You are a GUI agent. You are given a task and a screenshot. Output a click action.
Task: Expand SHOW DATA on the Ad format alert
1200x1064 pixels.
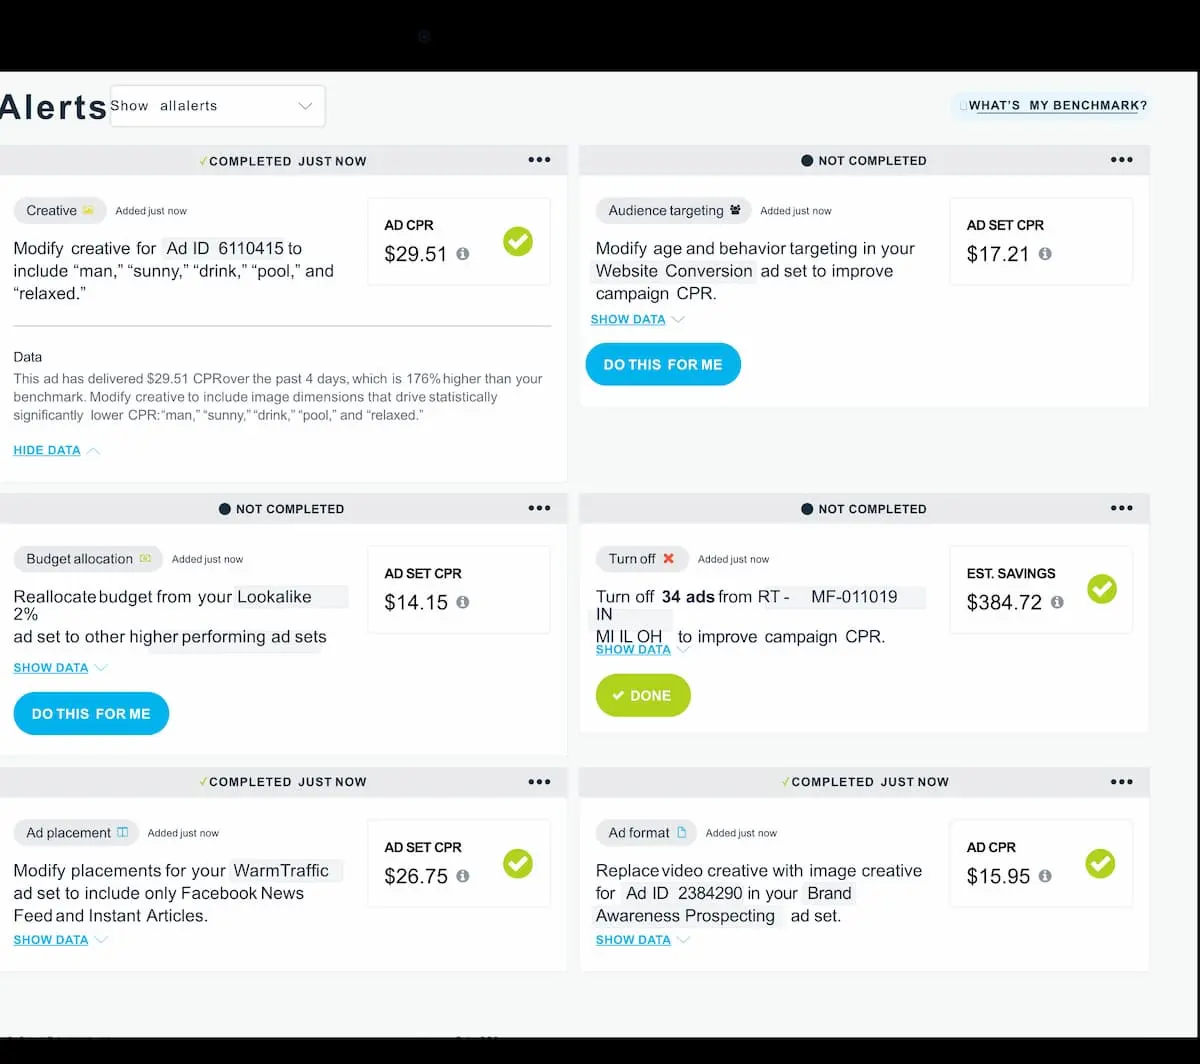click(x=642, y=940)
